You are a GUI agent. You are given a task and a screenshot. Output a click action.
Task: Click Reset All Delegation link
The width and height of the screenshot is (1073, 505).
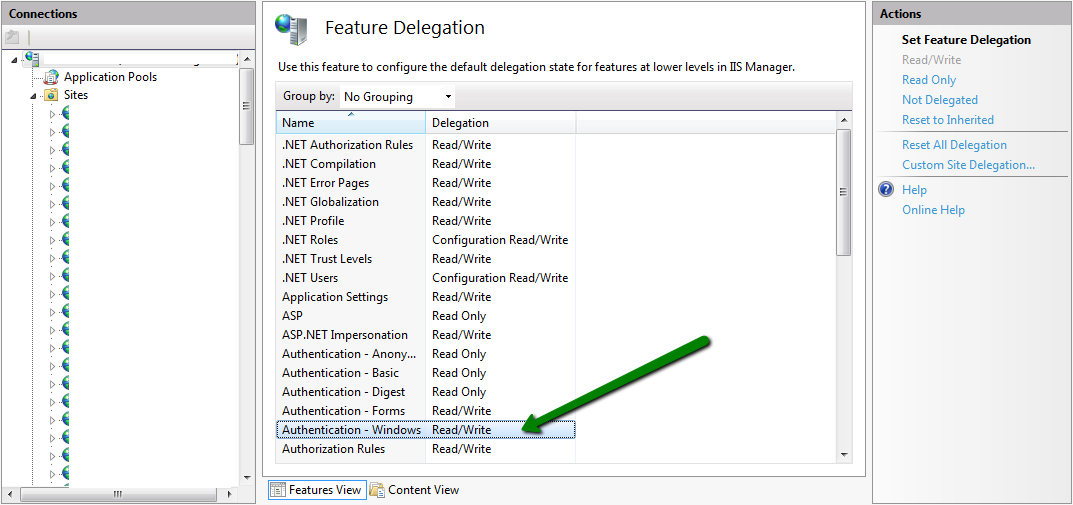(953, 145)
